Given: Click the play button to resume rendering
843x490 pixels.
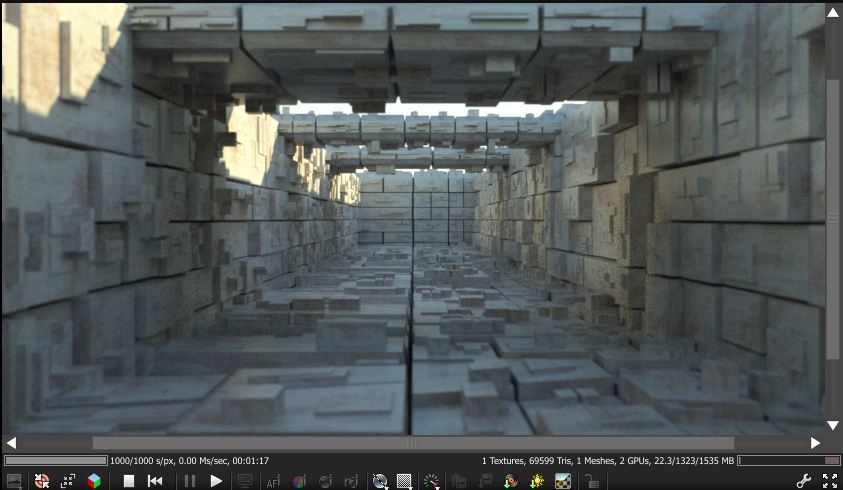Looking at the screenshot, I should coord(216,481).
